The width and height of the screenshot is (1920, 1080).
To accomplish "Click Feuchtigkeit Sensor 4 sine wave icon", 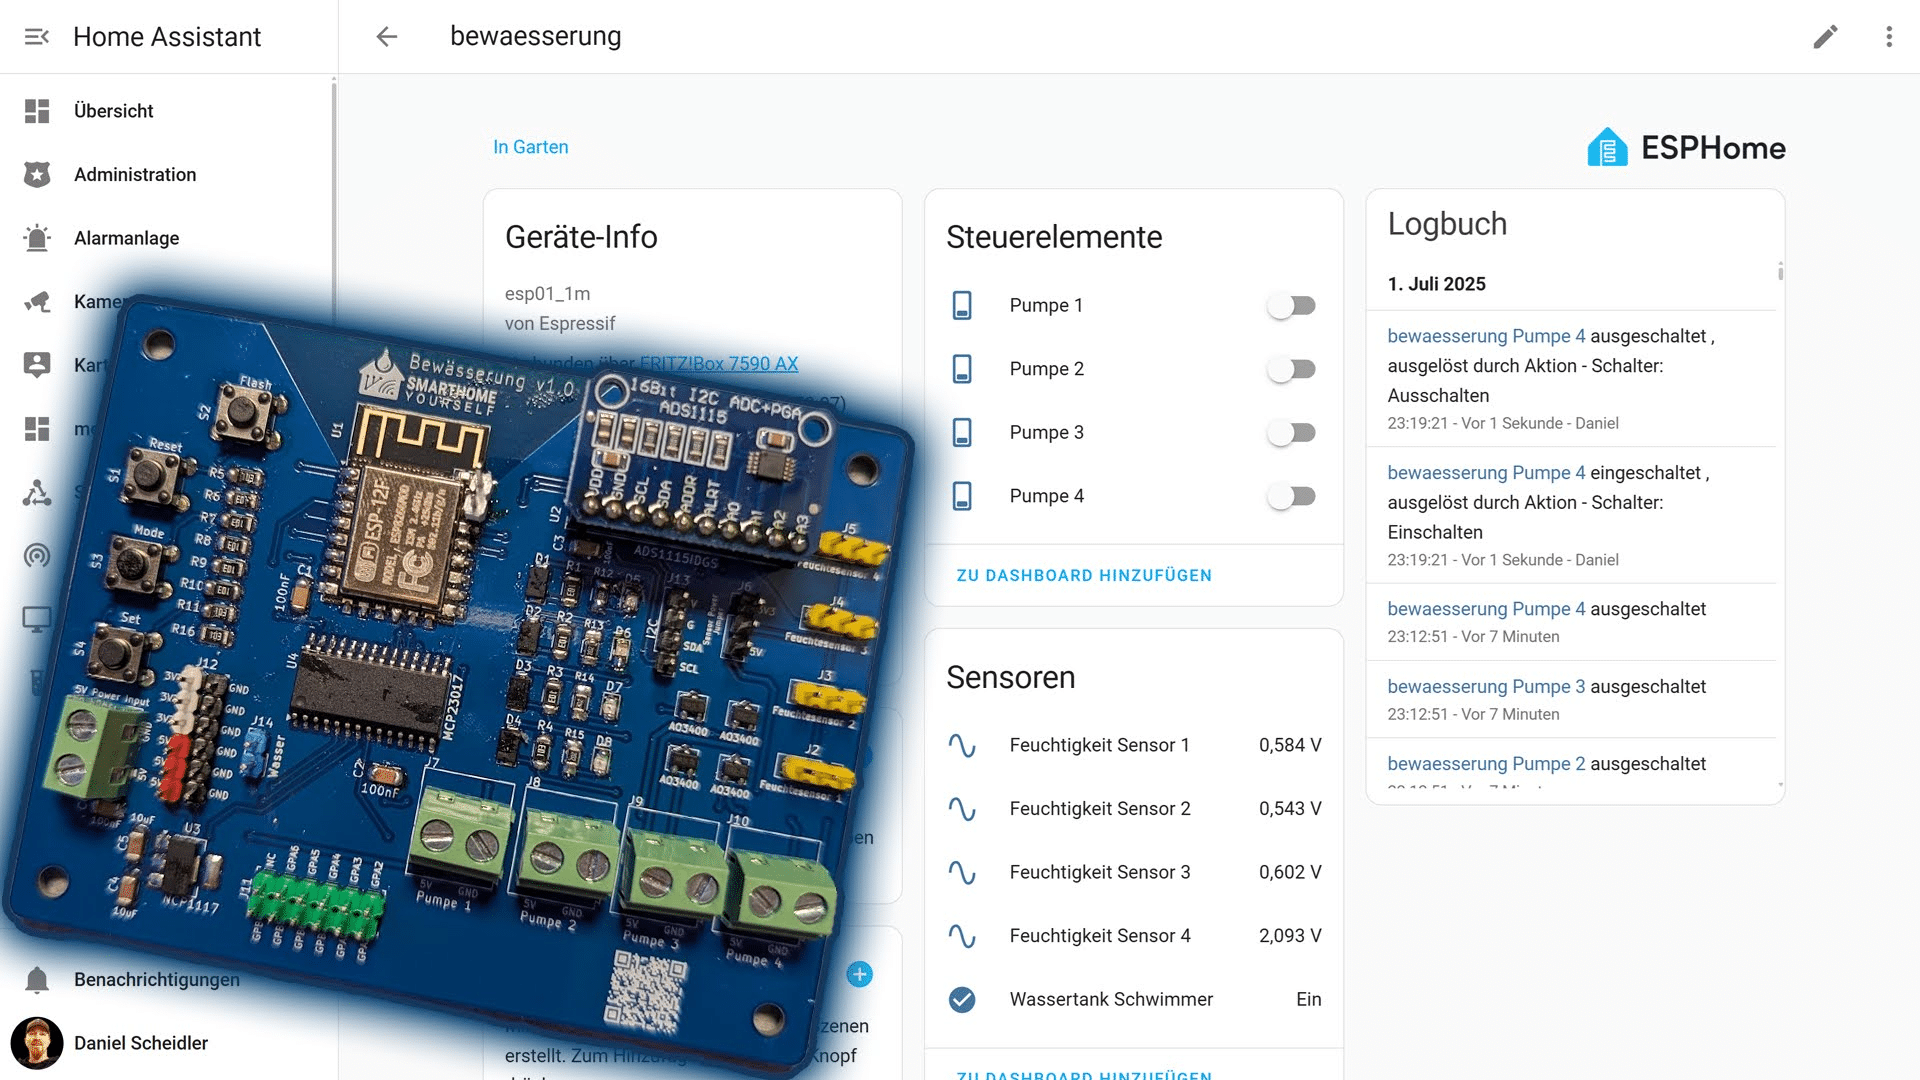I will pos(962,936).
